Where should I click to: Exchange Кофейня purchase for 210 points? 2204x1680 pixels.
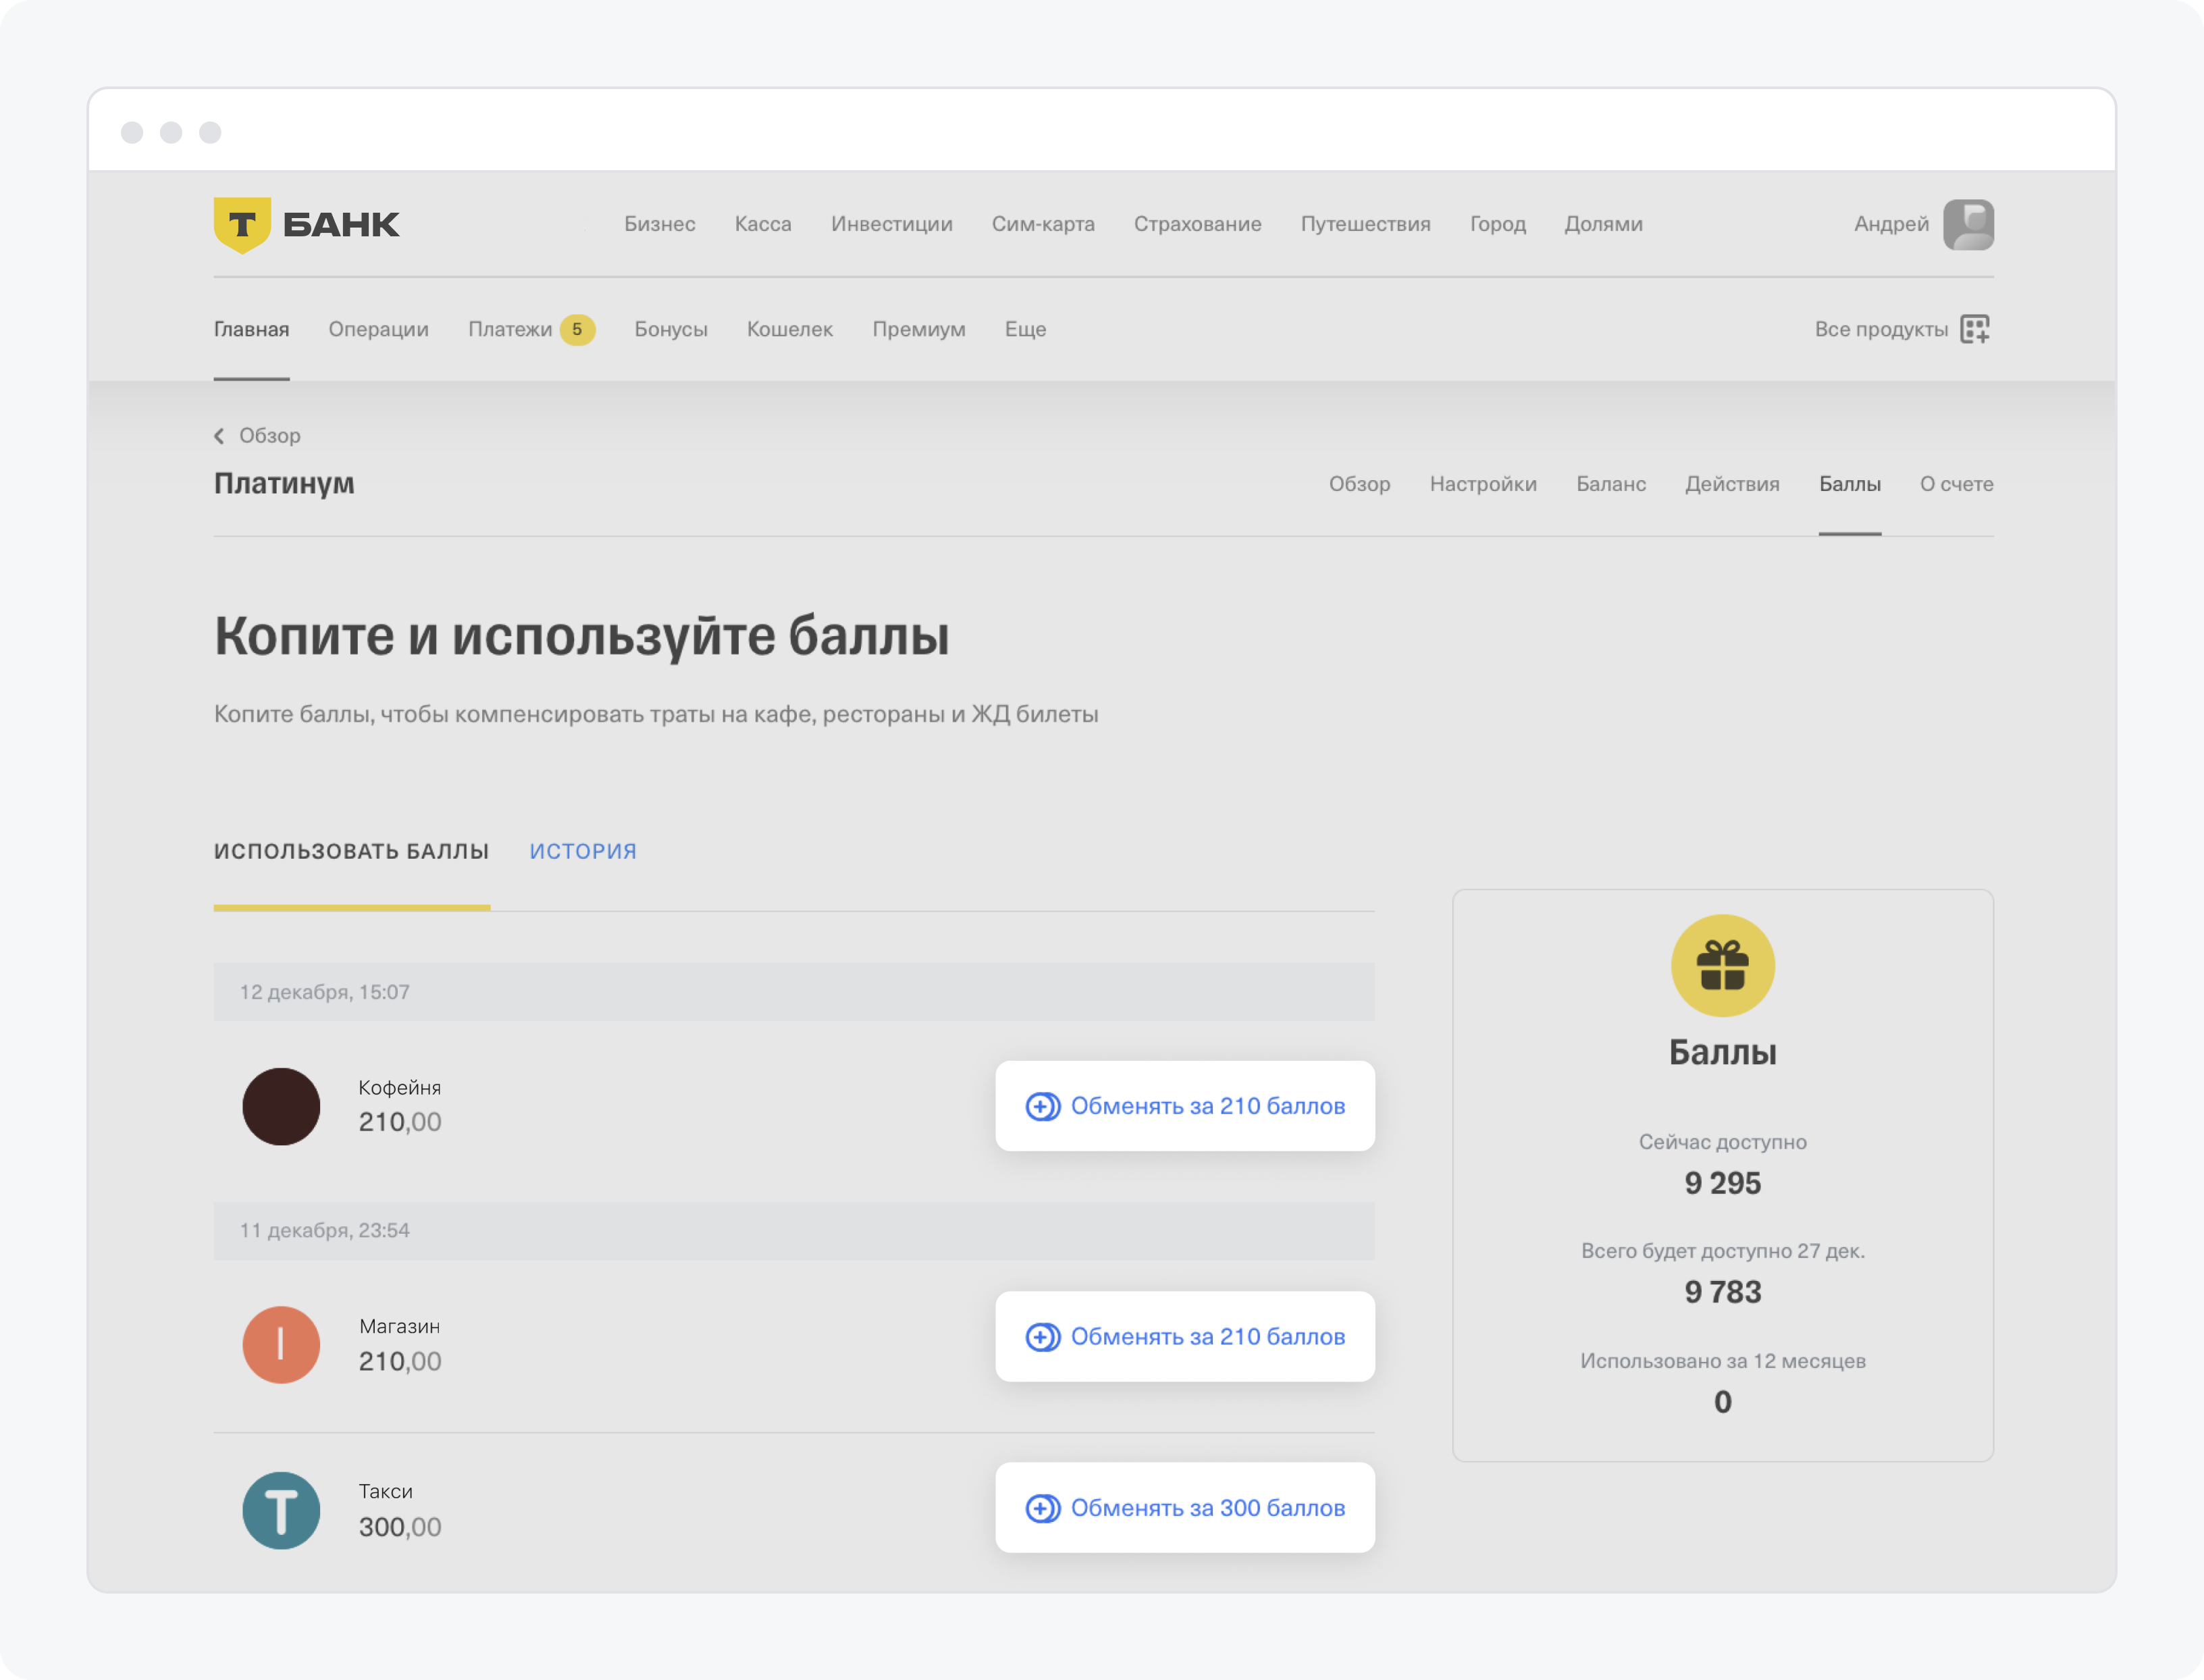coord(1185,1106)
